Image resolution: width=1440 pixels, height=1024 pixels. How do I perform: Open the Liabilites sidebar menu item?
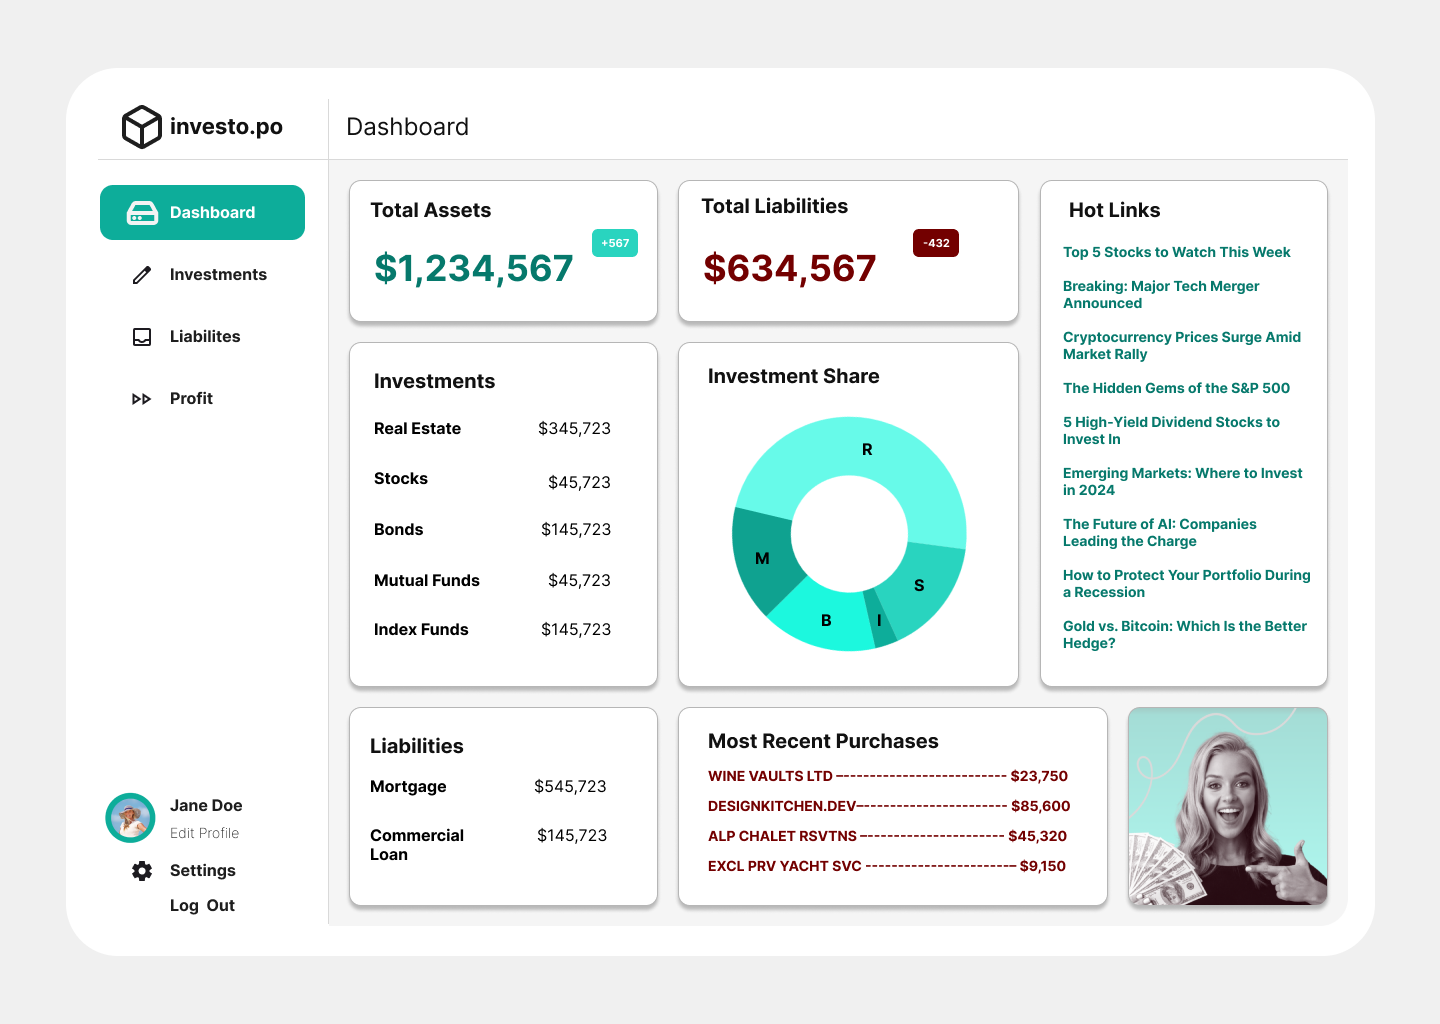pos(205,336)
